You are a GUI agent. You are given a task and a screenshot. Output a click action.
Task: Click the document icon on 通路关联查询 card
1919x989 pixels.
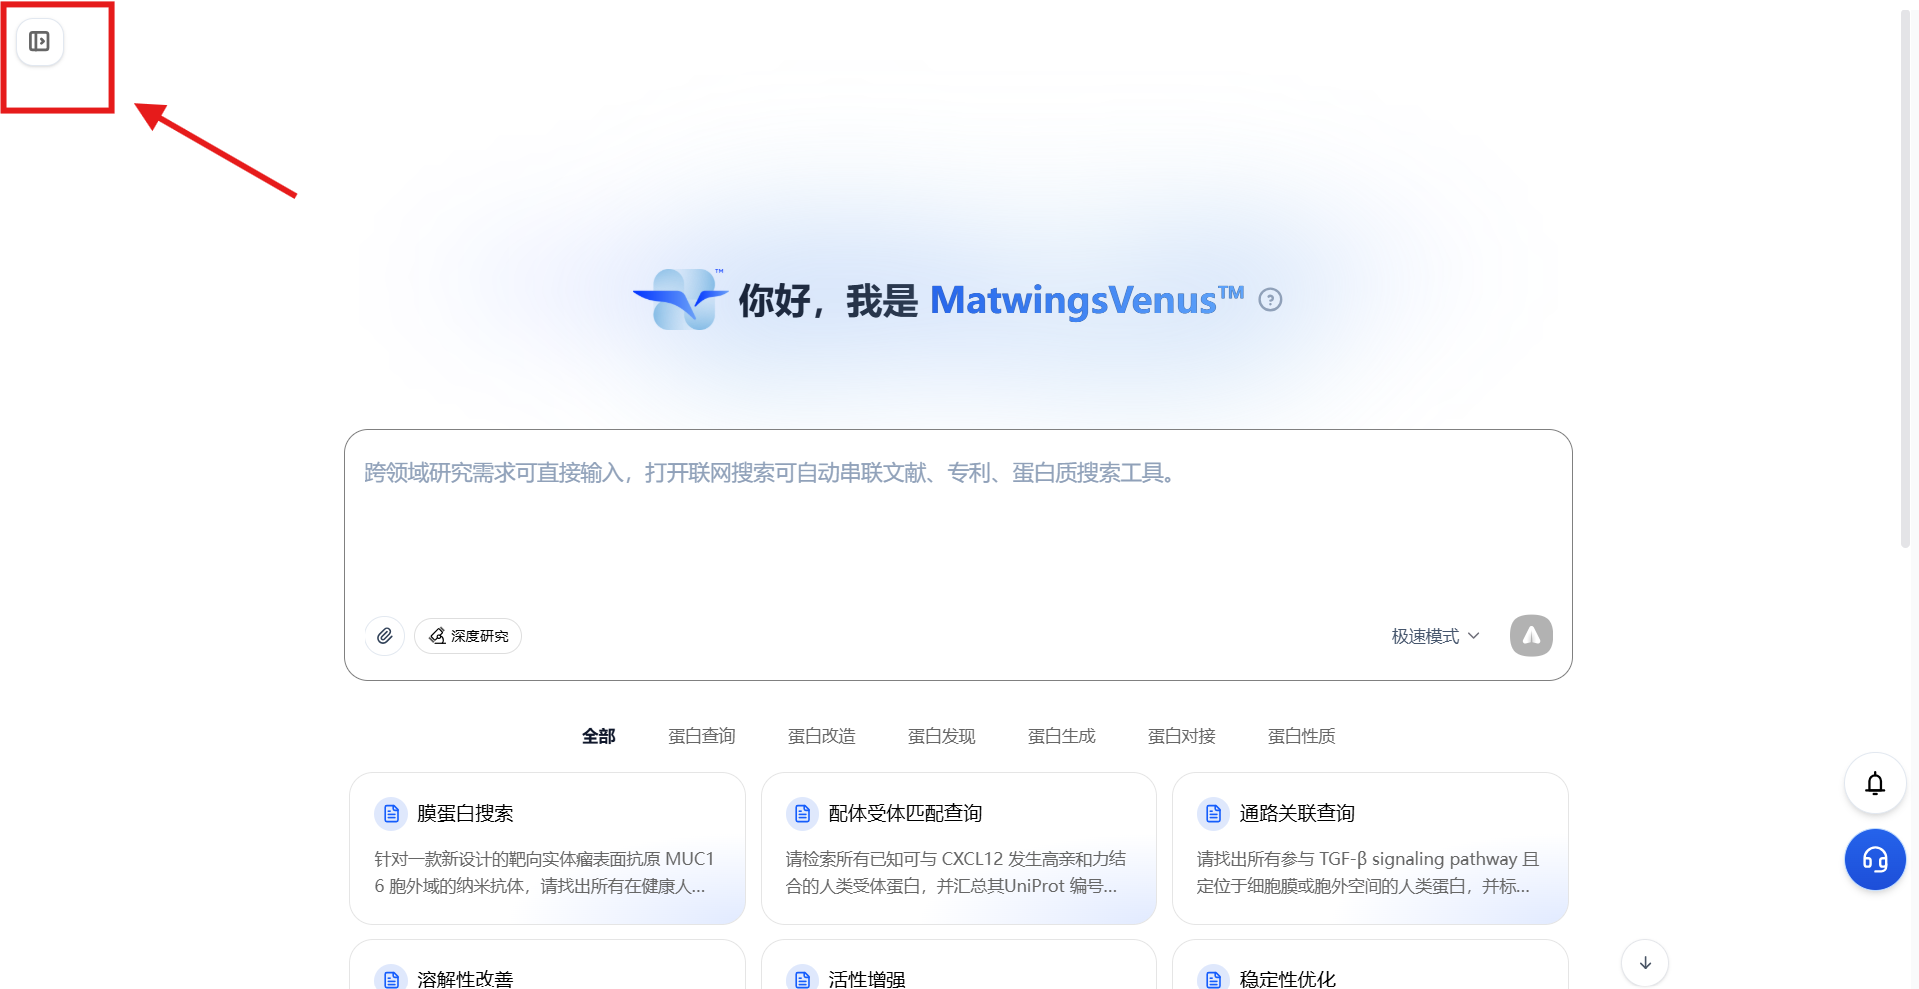(x=1213, y=814)
